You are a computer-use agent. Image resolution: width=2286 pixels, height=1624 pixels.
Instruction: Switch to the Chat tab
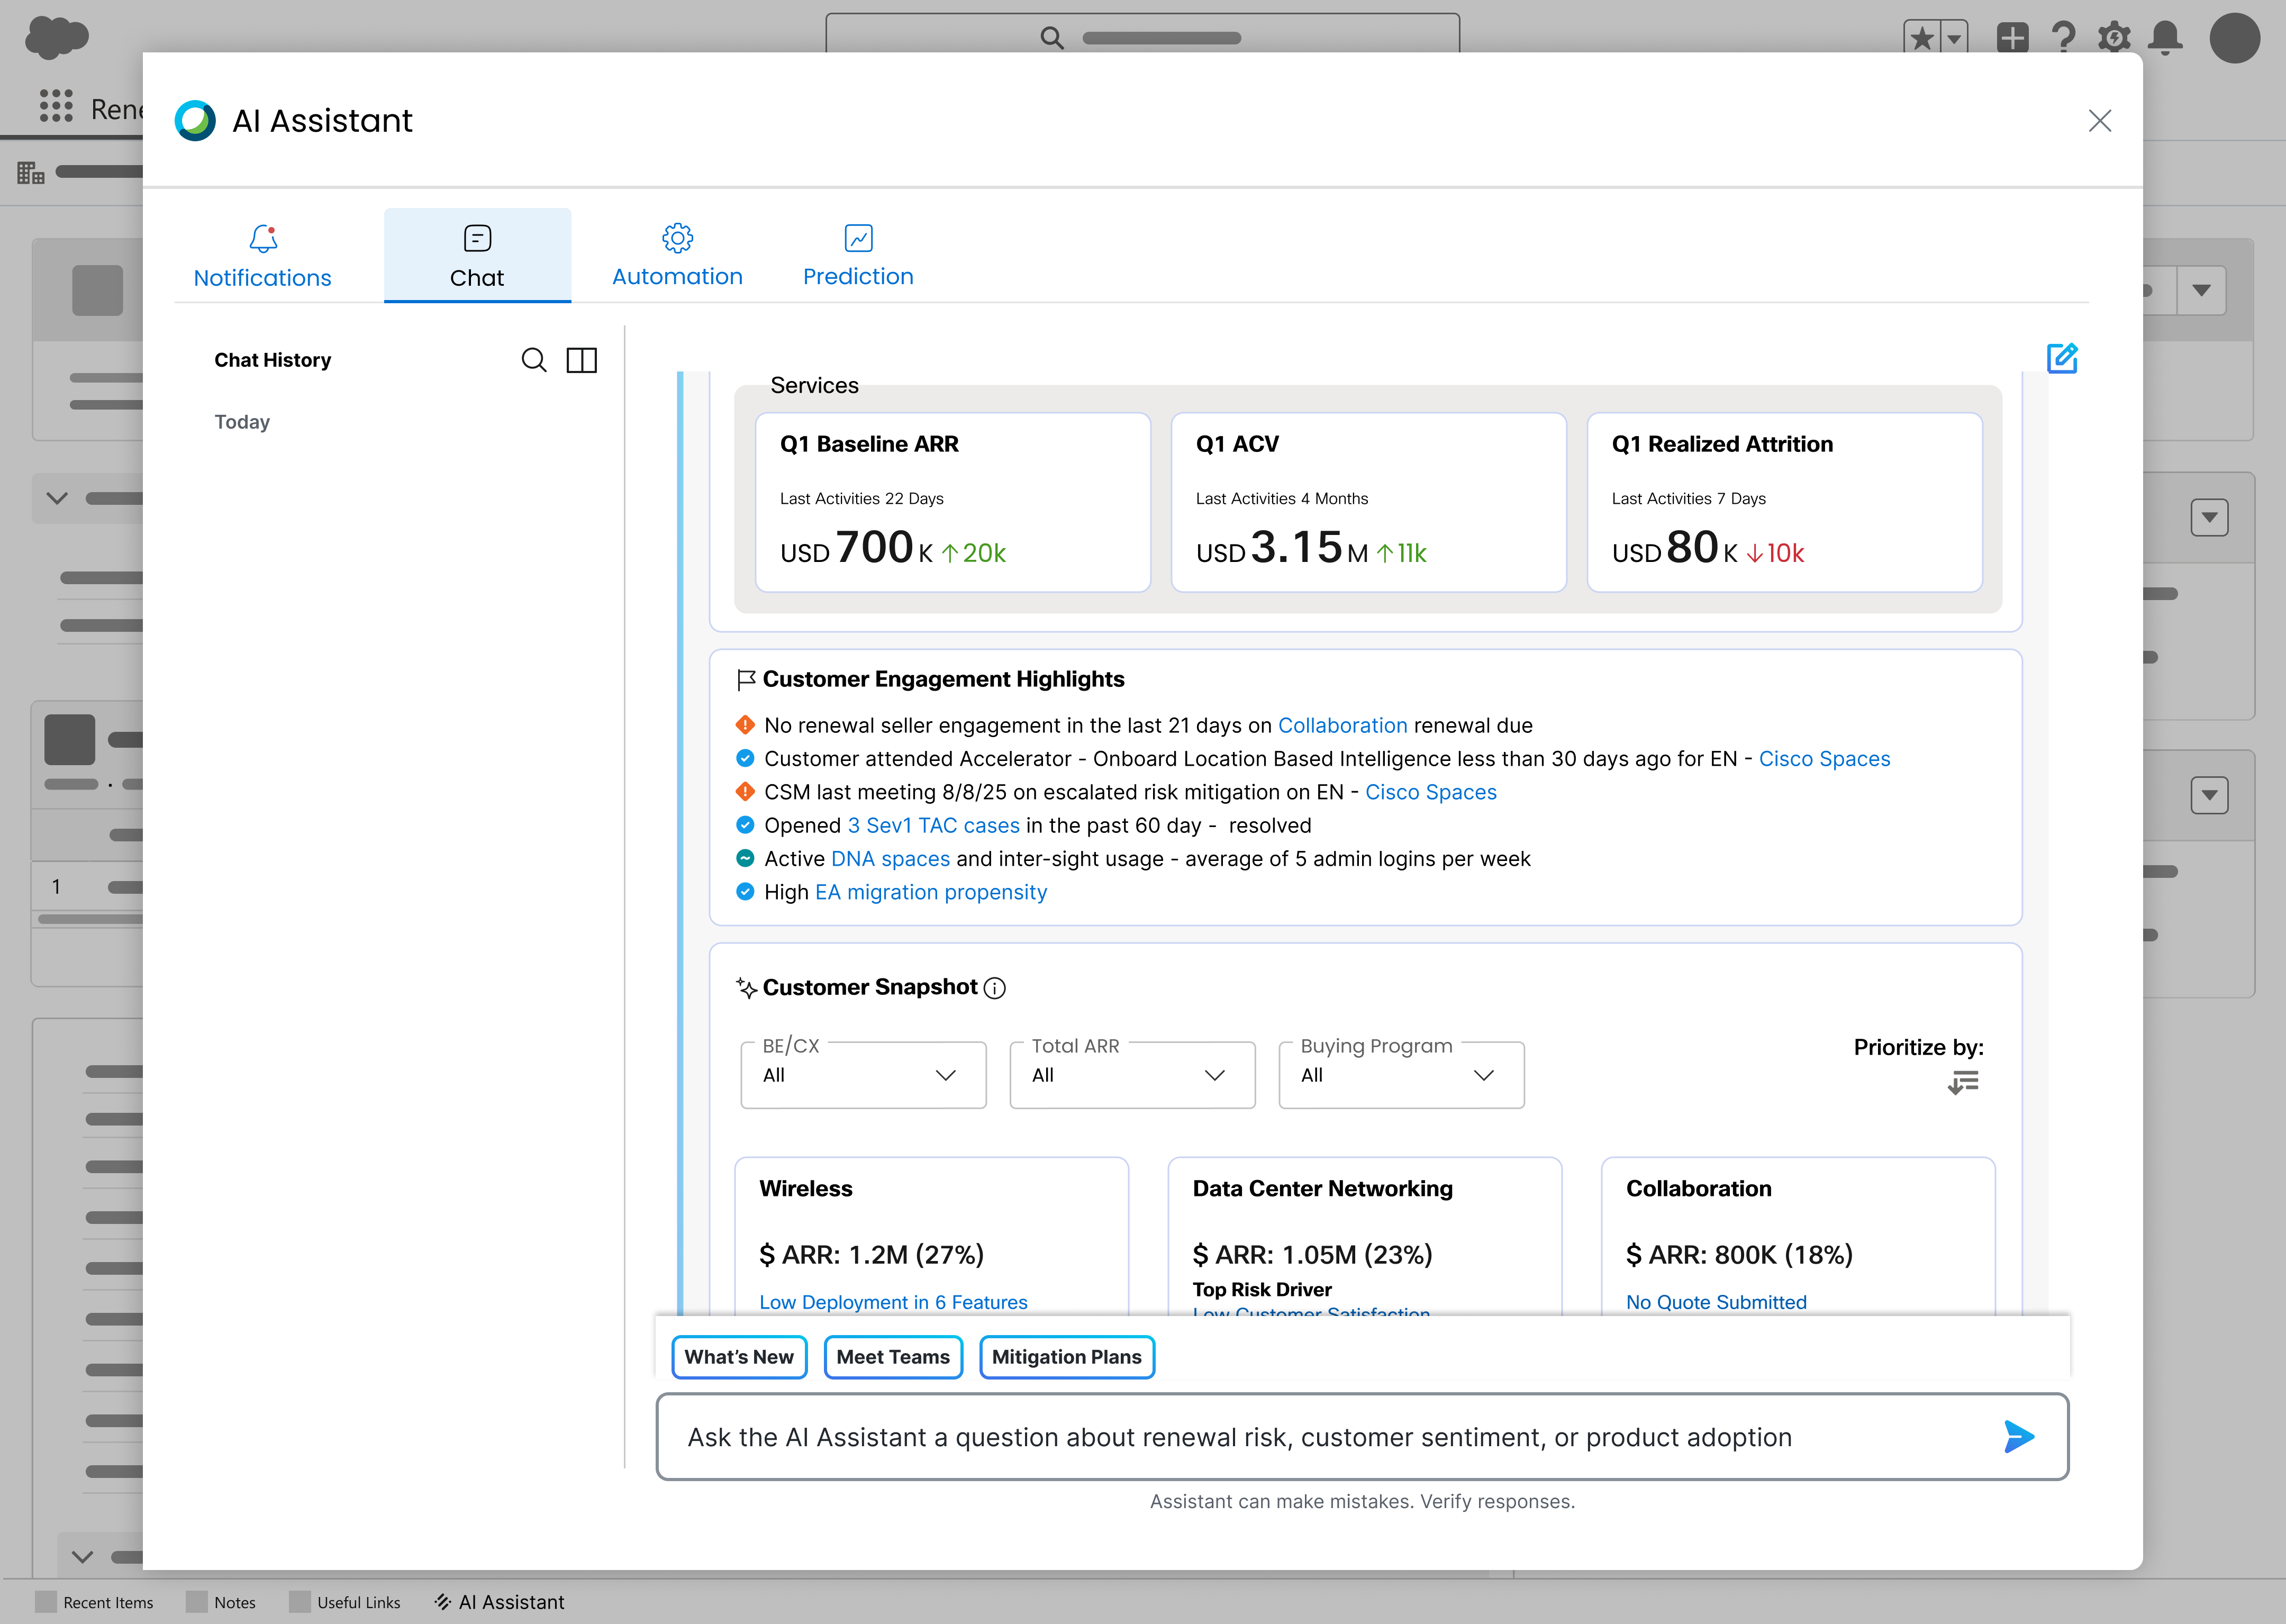pos(477,256)
